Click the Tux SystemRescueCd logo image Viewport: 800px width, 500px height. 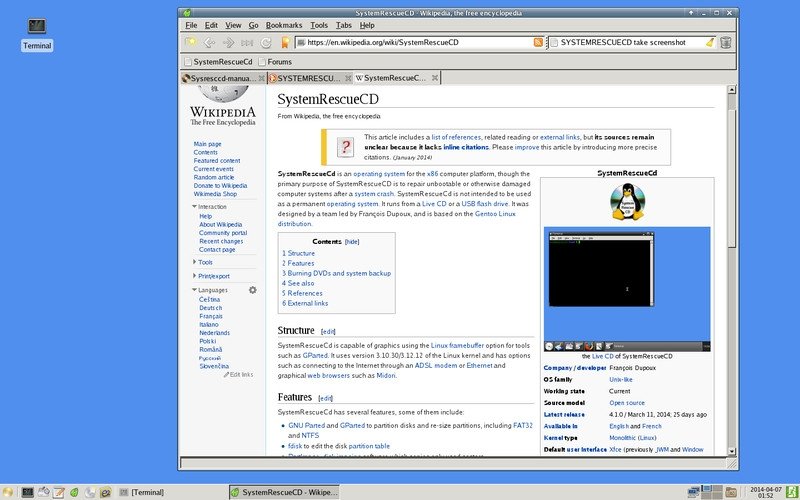click(x=628, y=202)
